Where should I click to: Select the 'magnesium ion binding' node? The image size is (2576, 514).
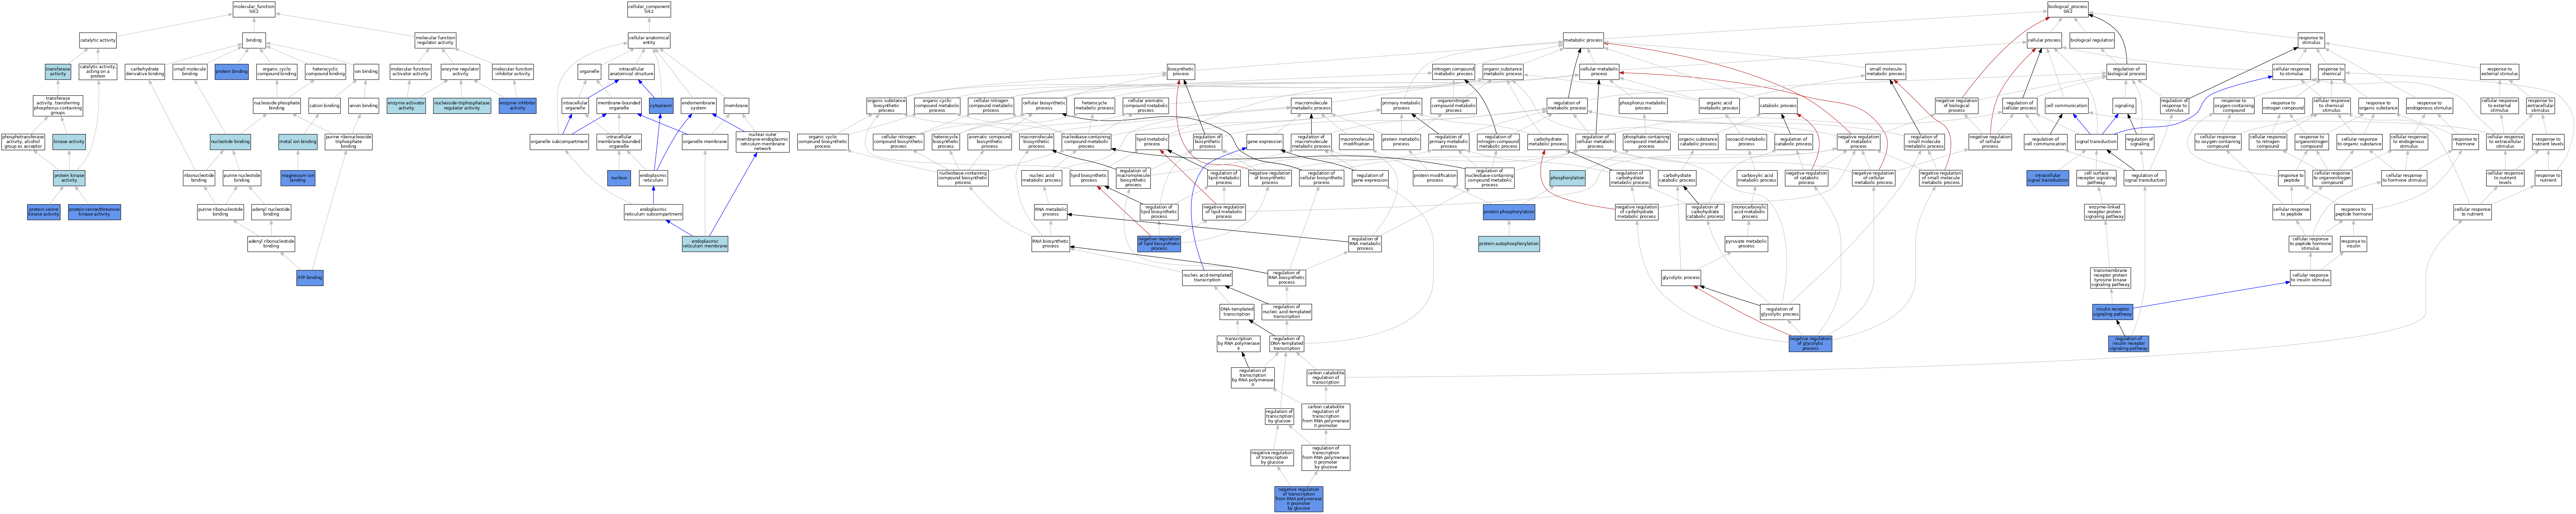298,178
